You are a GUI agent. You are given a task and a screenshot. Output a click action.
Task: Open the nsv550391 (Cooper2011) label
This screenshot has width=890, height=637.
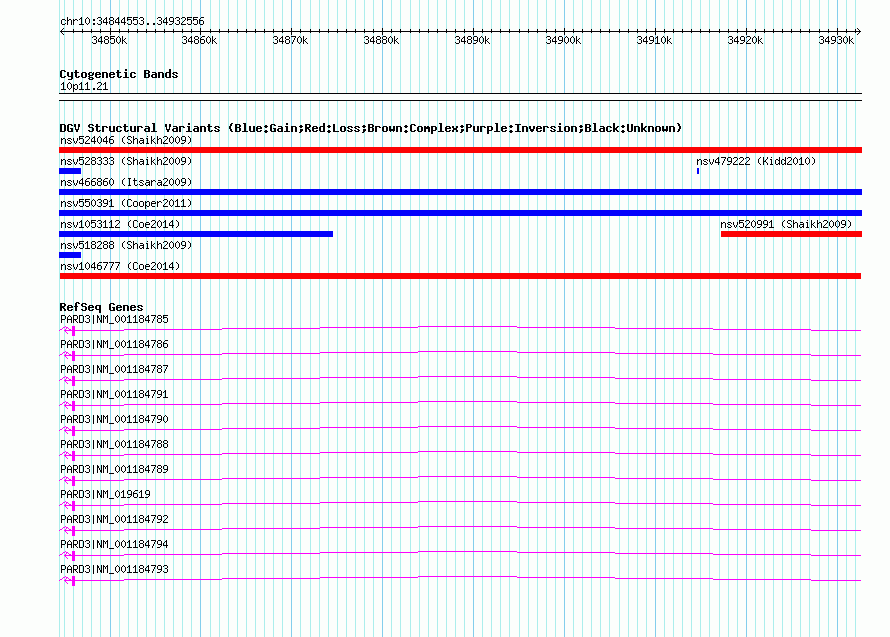pyautogui.click(x=126, y=203)
